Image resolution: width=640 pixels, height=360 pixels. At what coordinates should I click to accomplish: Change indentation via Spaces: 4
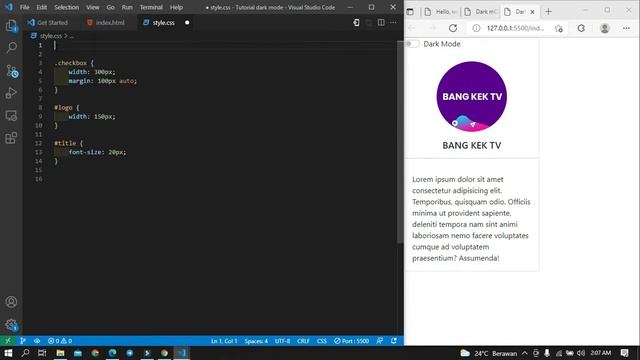pos(256,341)
